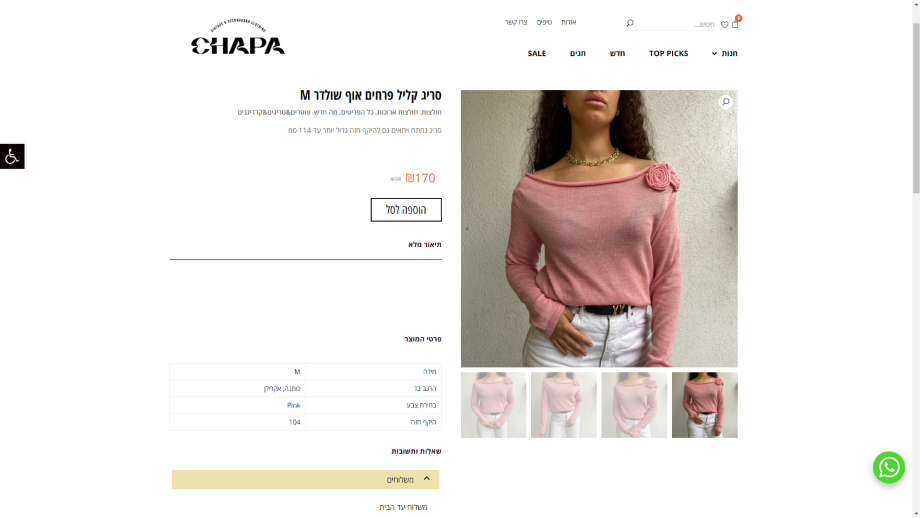This screenshot has height=518, width=920.
Task: Open the shopping cart icon
Action: 735,24
